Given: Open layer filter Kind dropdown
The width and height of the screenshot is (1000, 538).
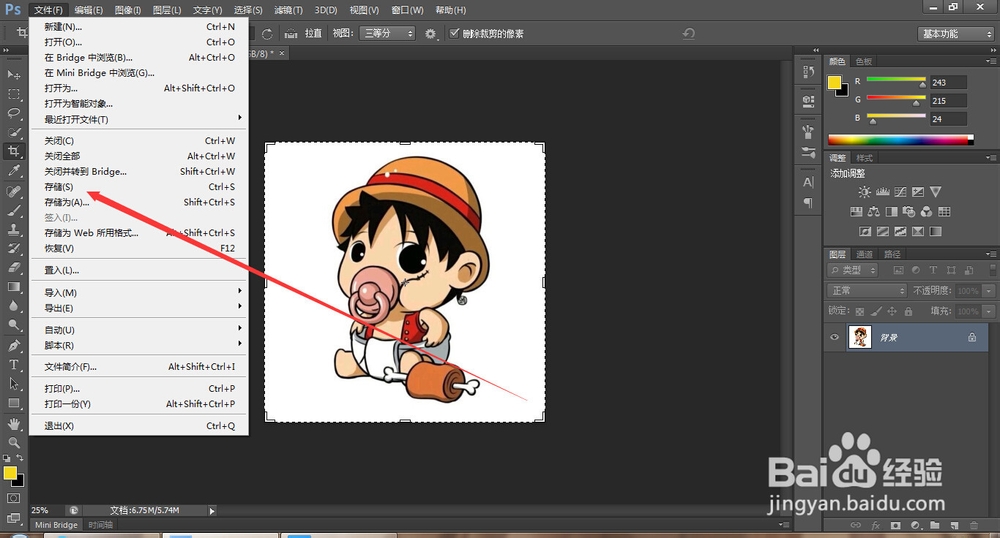Looking at the screenshot, I should (853, 270).
